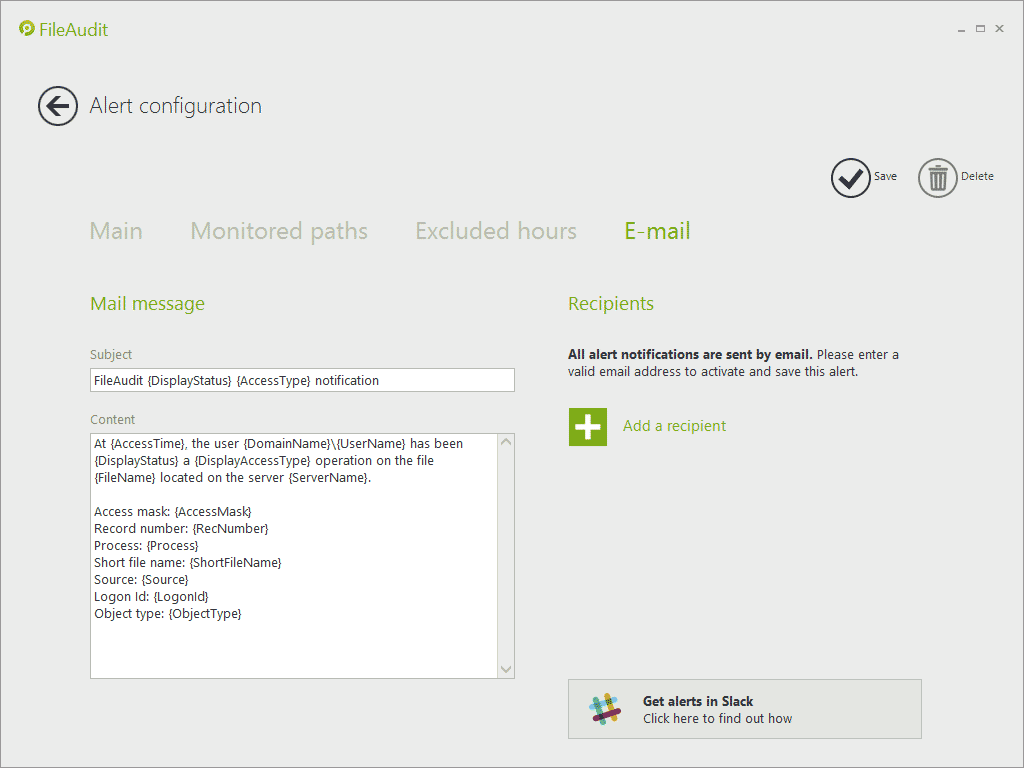
Task: Switch to the Main tab
Action: tap(116, 231)
